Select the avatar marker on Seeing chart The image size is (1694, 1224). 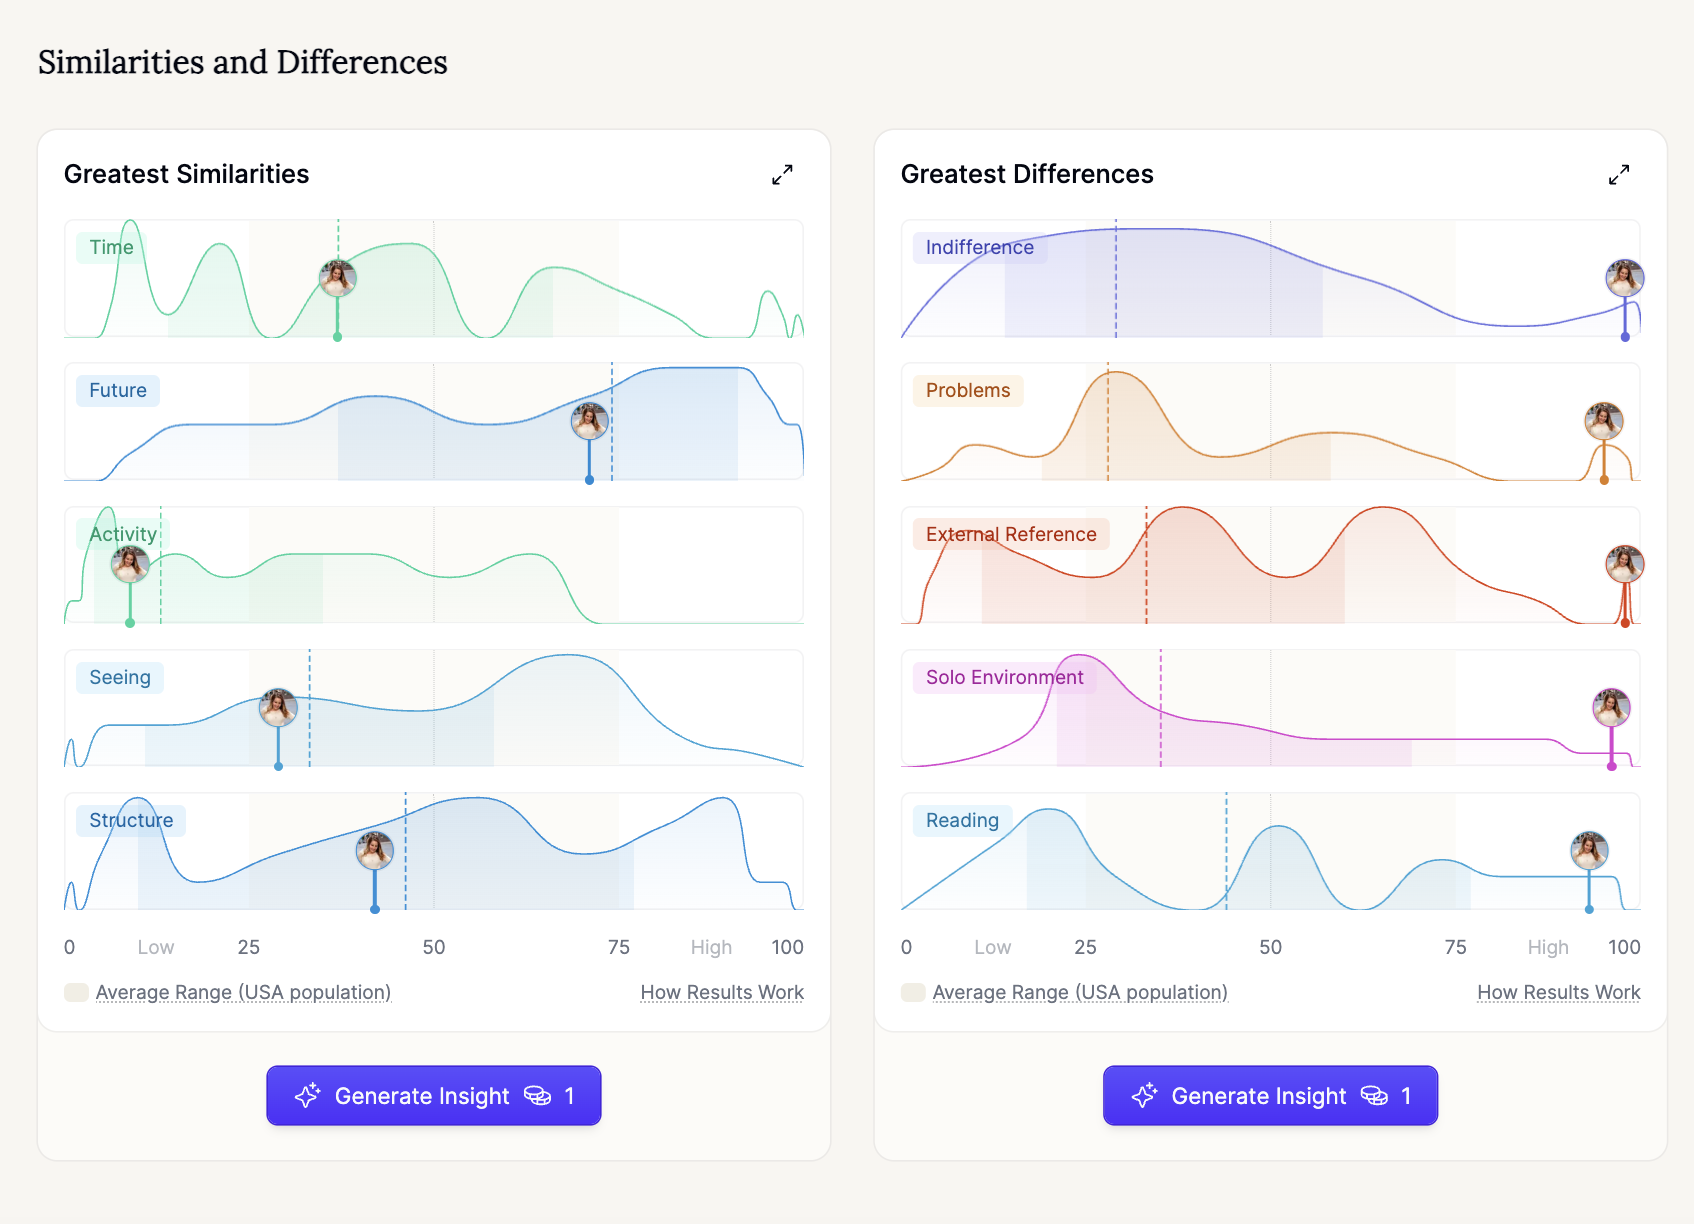click(x=278, y=708)
